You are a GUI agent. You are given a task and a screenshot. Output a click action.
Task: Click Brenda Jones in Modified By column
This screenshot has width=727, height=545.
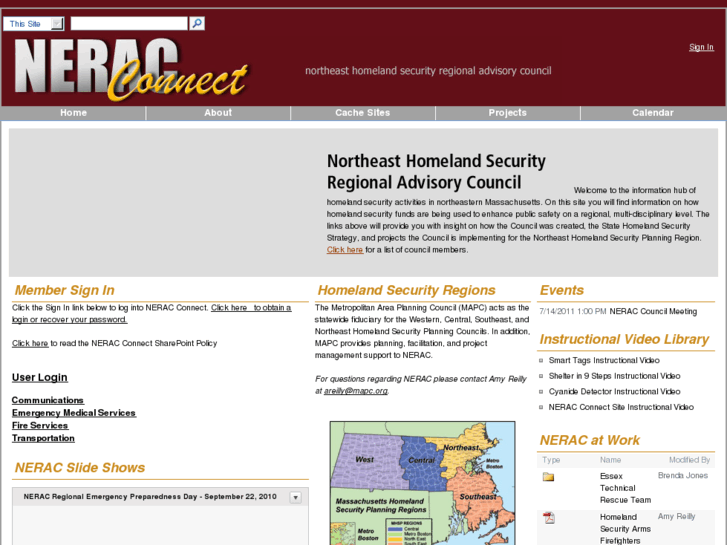pyautogui.click(x=682, y=475)
